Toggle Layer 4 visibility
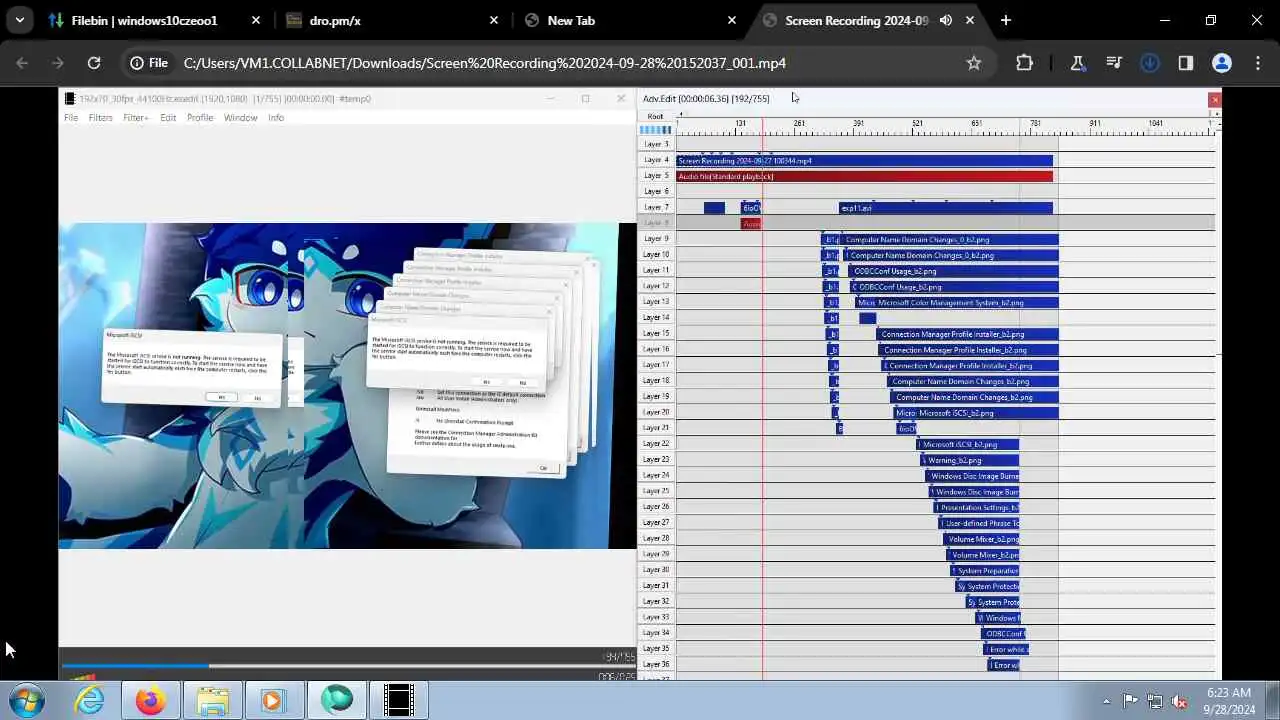1280x720 pixels. (656, 160)
